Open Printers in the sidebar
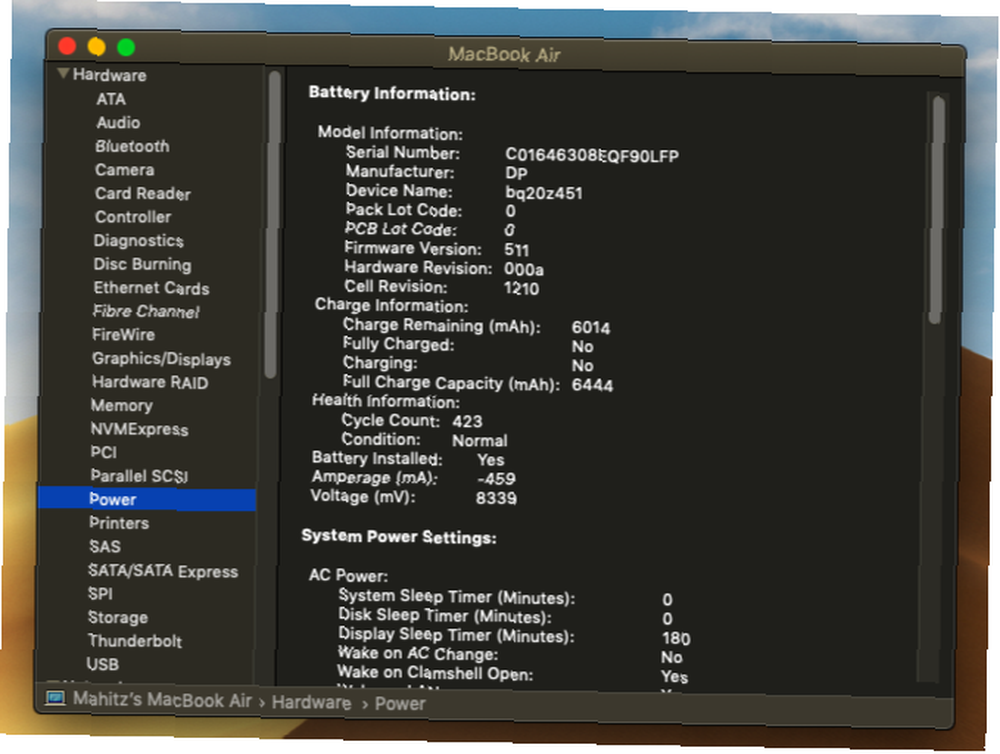Screen dimensions: 1000x754 [119, 523]
